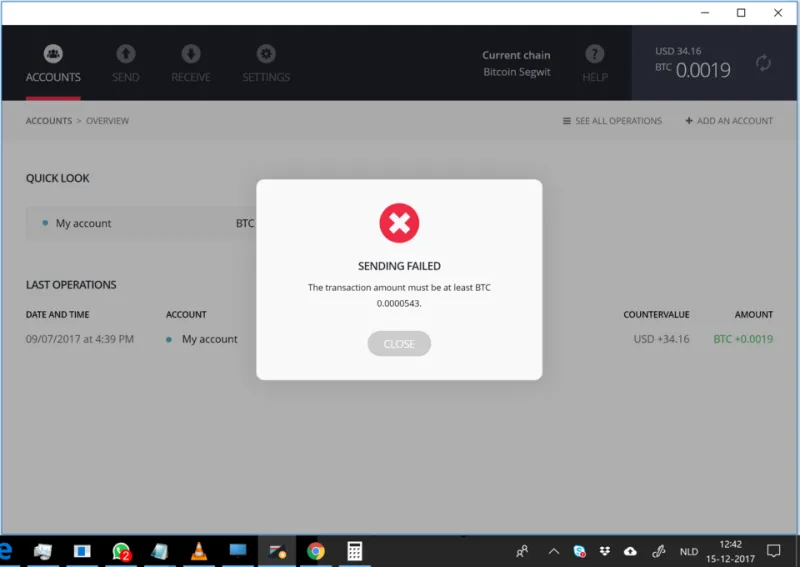The height and width of the screenshot is (567, 800).
Task: Click the NLD language indicator
Action: click(689, 551)
